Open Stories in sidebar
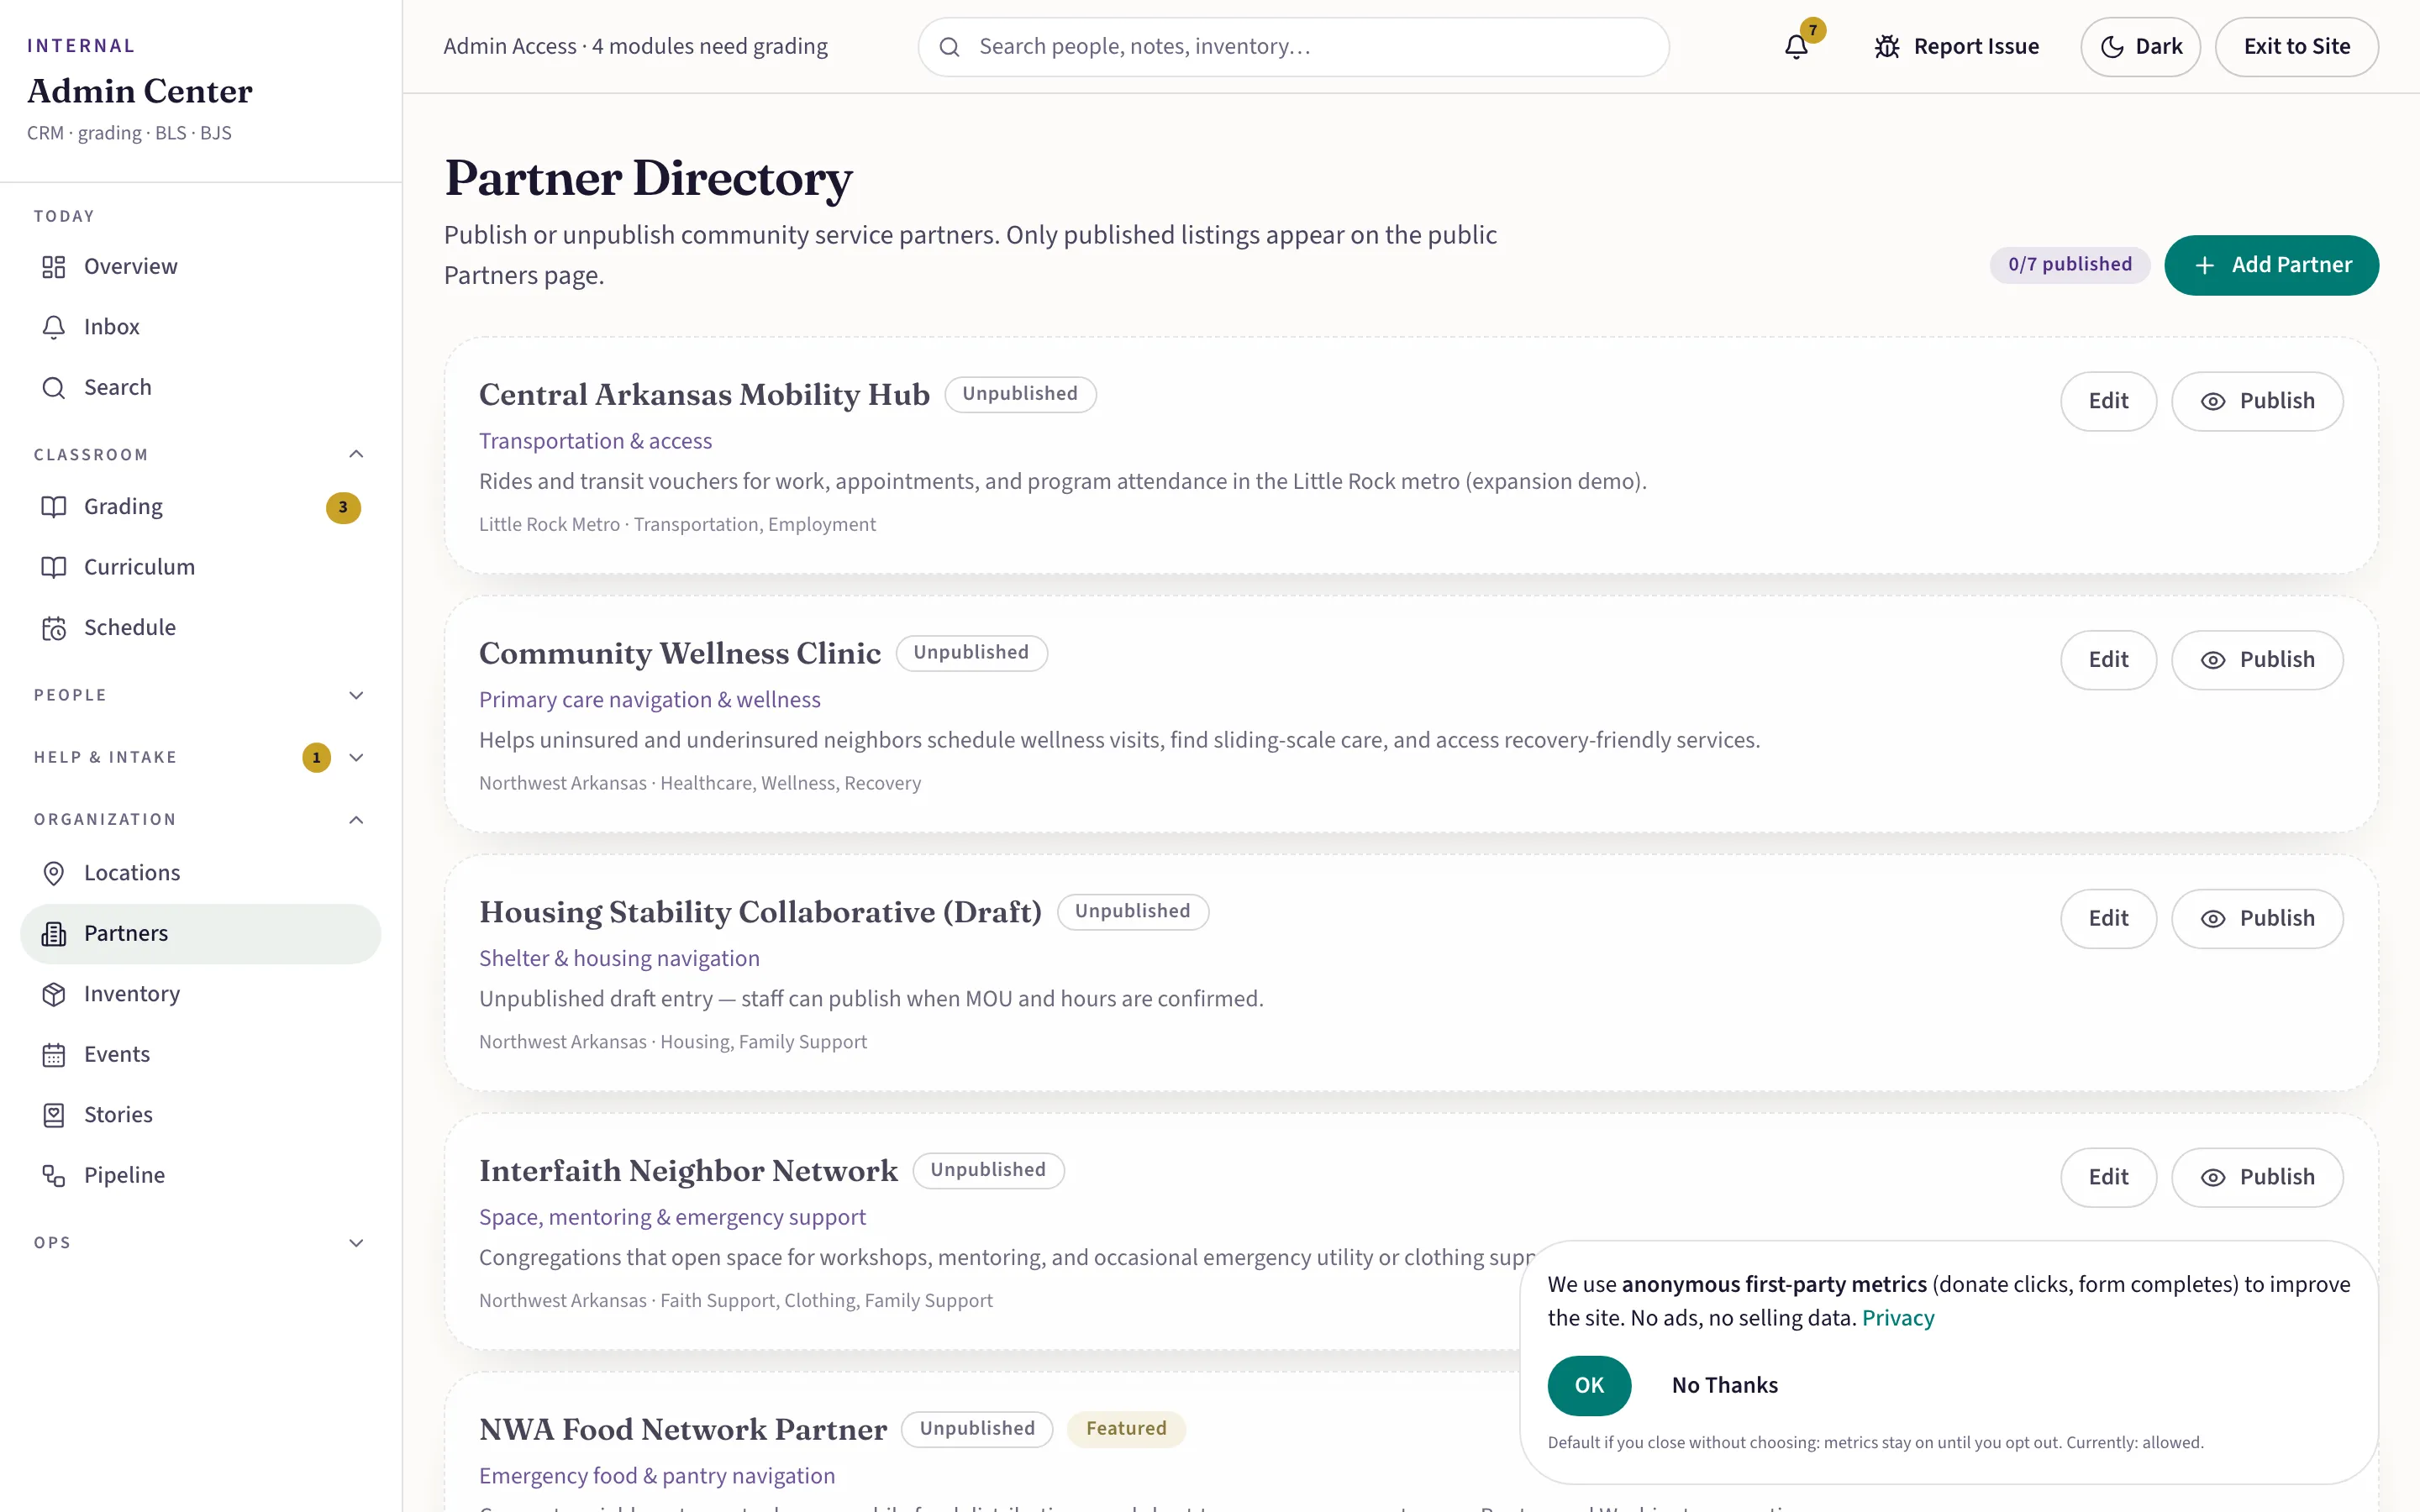 click(200, 1115)
